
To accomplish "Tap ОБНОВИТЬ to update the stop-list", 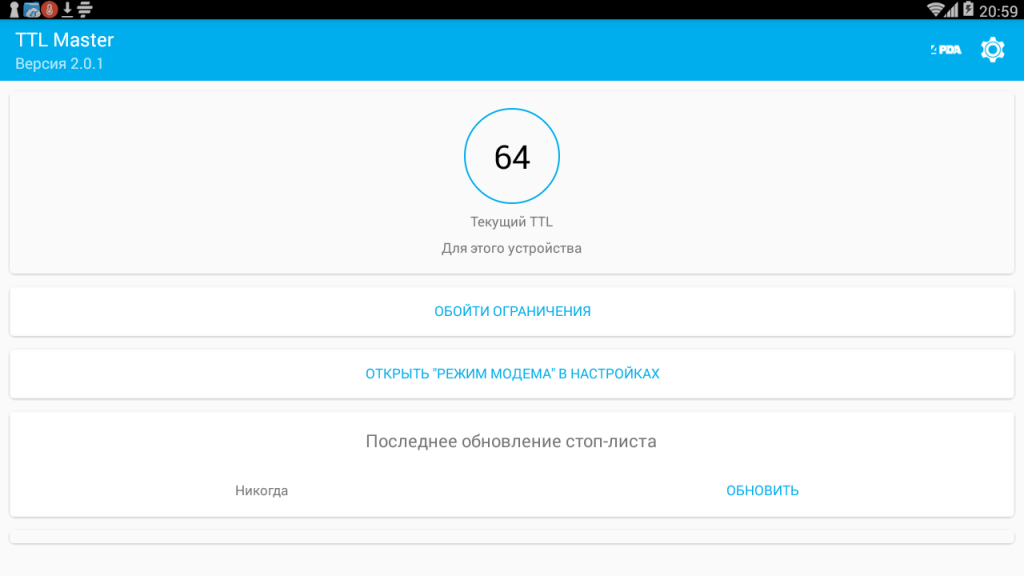I will (762, 490).
